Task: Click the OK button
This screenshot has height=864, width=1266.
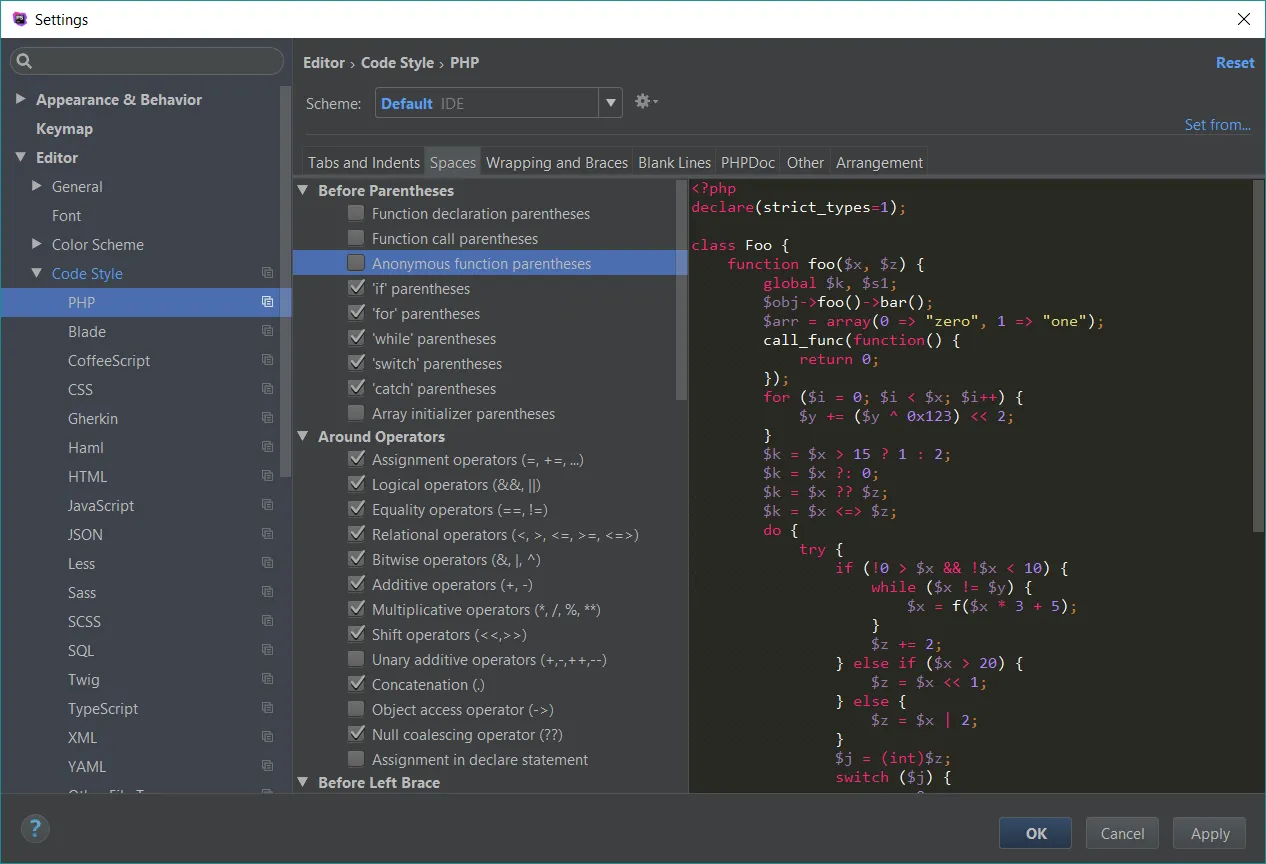Action: pyautogui.click(x=1036, y=833)
